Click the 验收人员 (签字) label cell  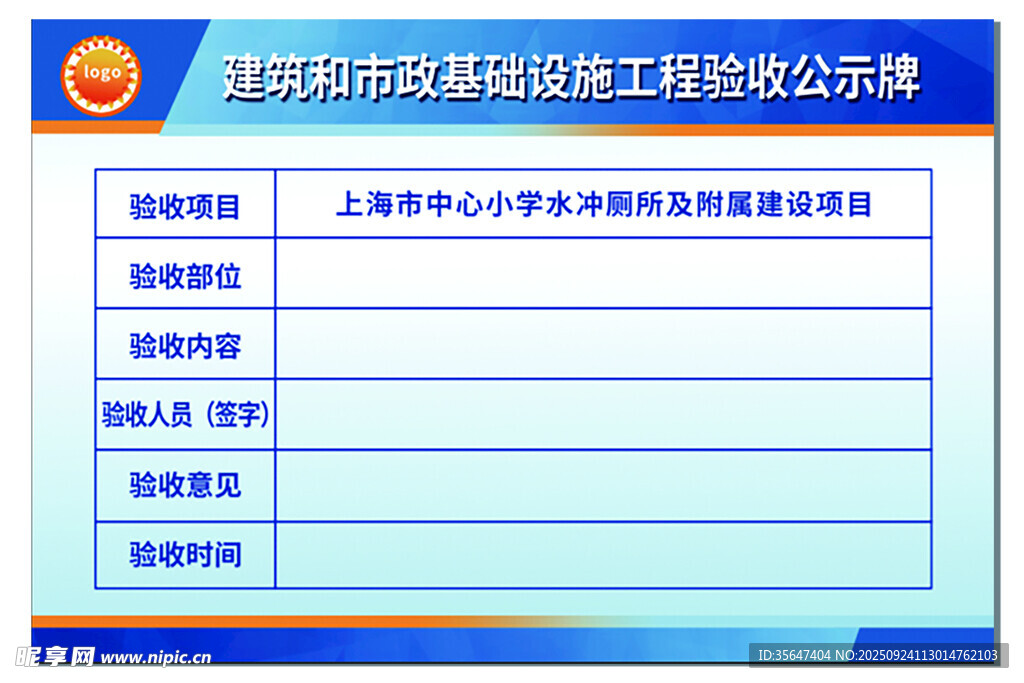click(x=185, y=415)
